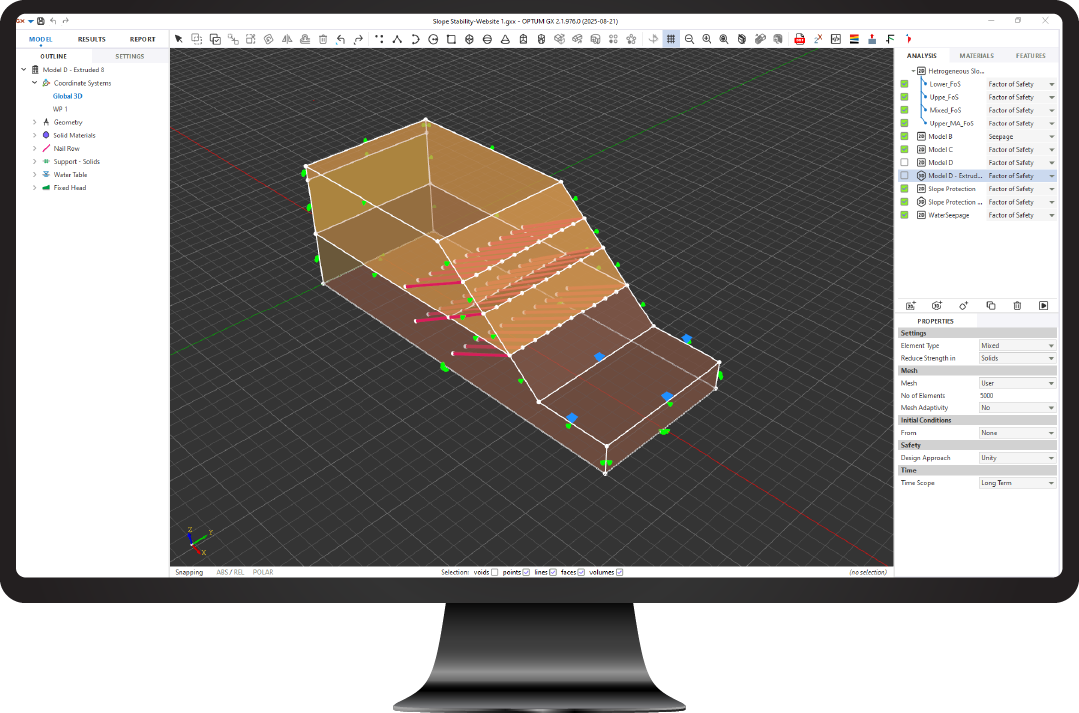Select the arrow pointer tool
This screenshot has width=1079, height=713.
coord(179,39)
